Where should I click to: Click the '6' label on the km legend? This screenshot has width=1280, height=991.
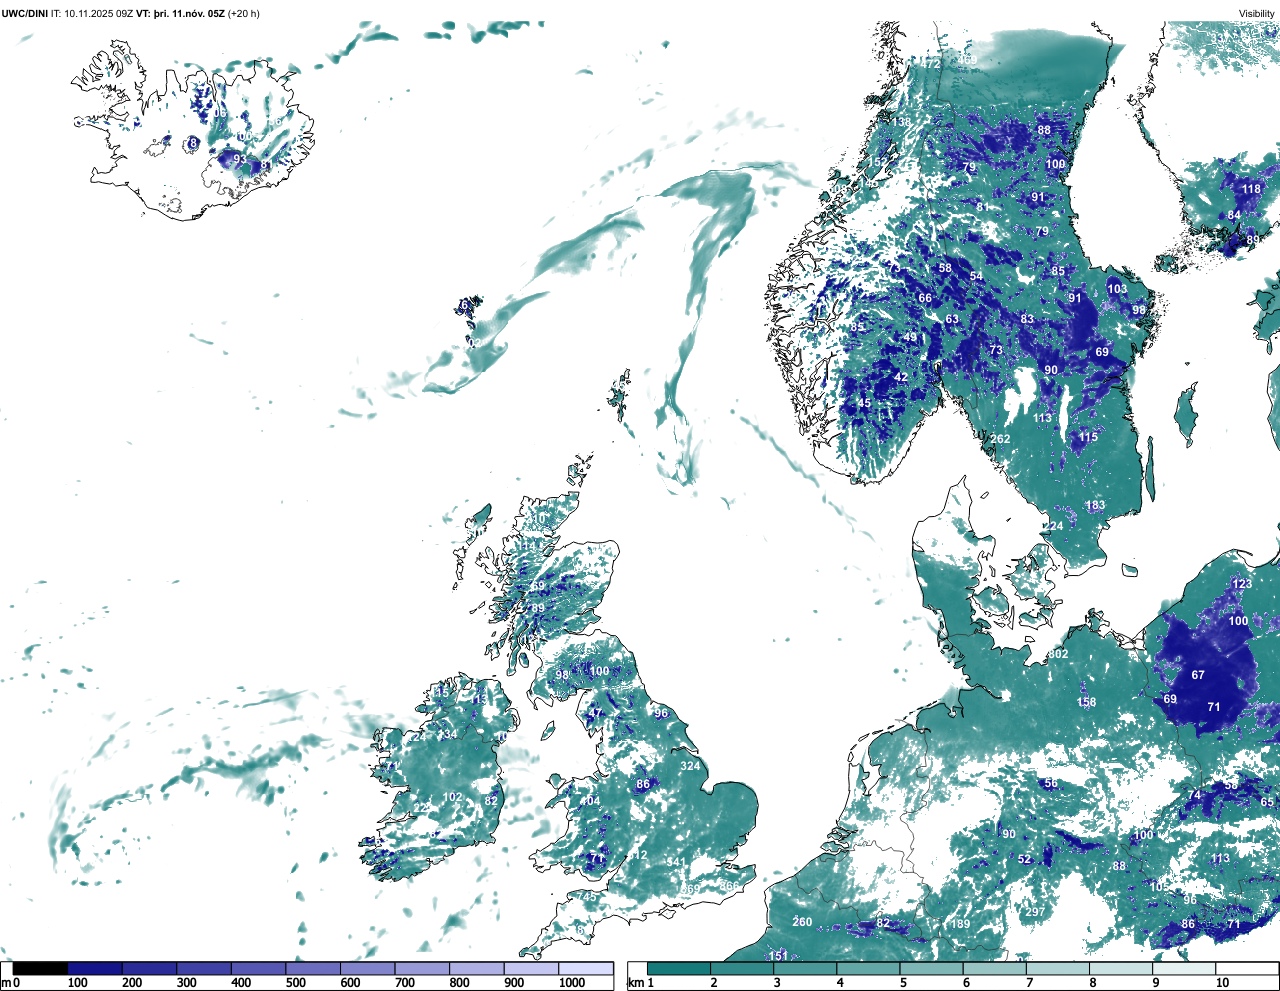(x=966, y=983)
